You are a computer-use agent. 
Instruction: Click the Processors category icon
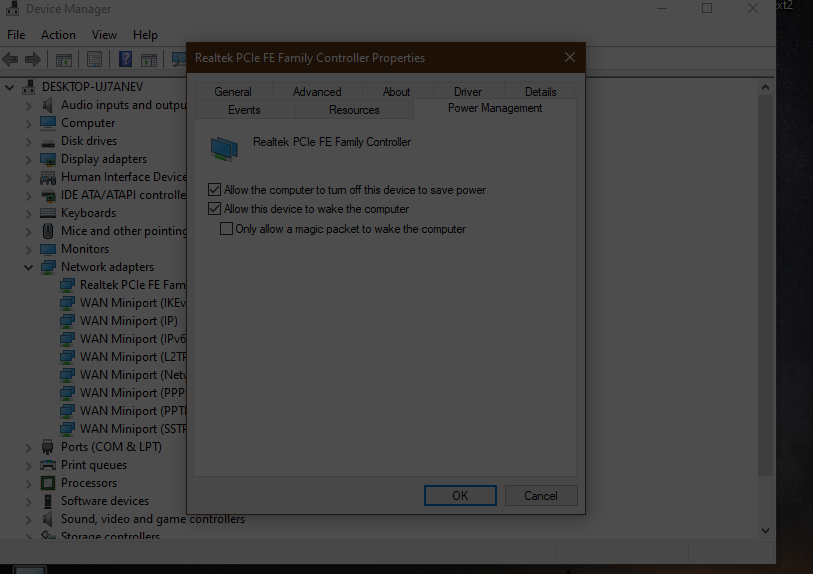(48, 483)
